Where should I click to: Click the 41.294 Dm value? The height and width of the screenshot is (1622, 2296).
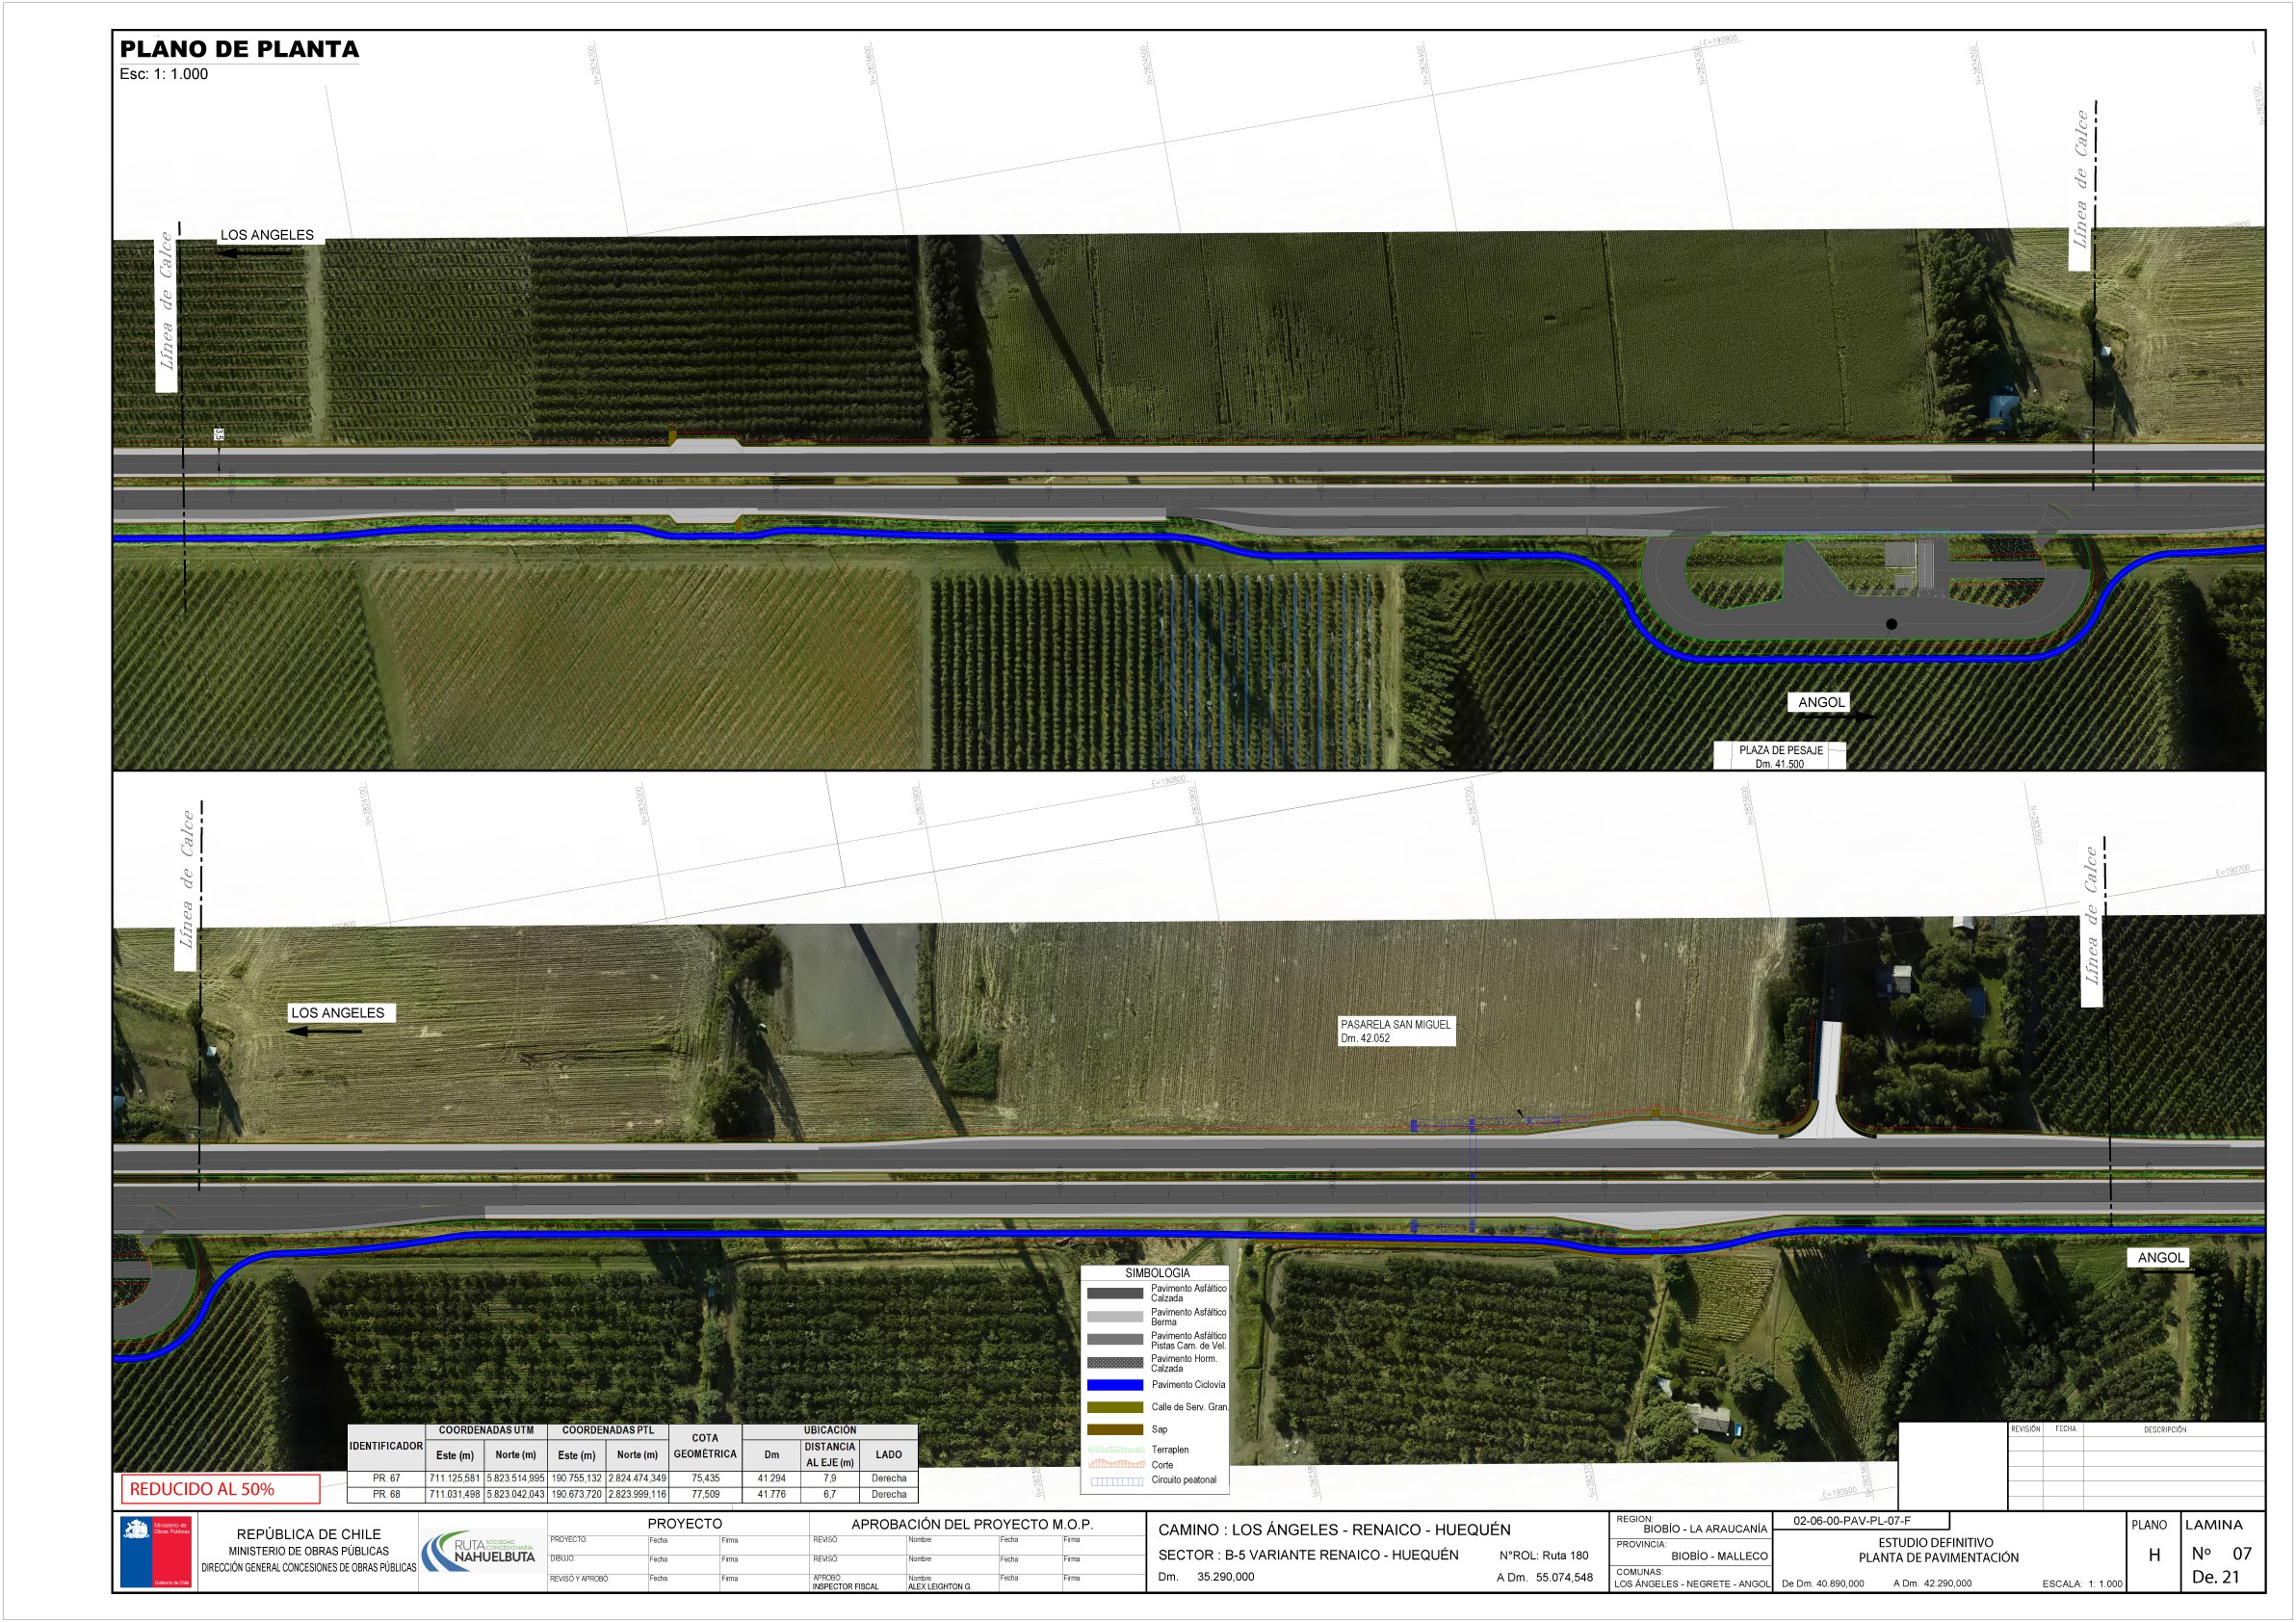pyautogui.click(x=771, y=1478)
